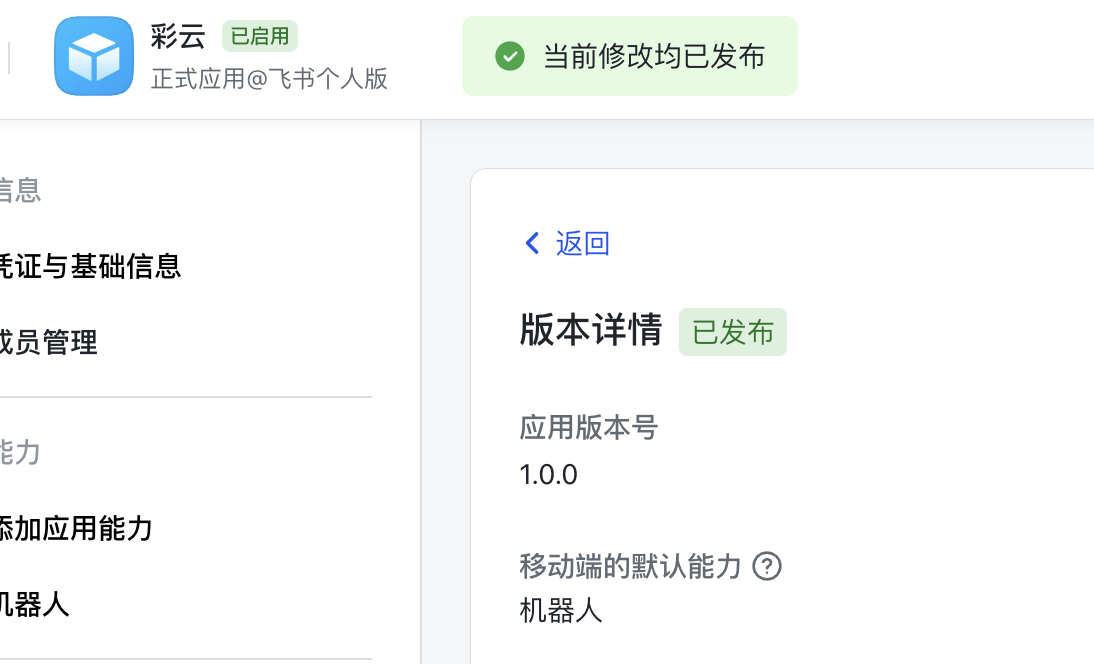This screenshot has width=1094, height=664.
Task: Toggle the 已启用 status badge
Action: click(259, 36)
